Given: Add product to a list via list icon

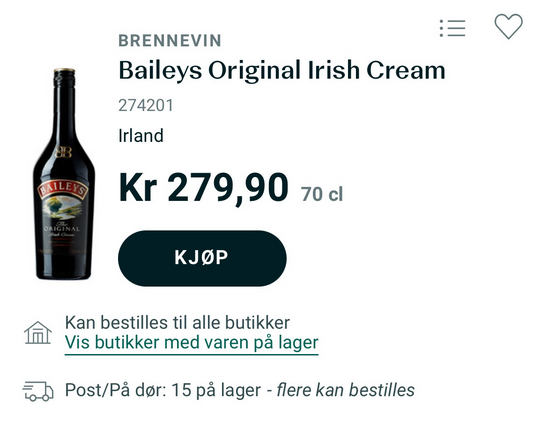Looking at the screenshot, I should click(452, 28).
